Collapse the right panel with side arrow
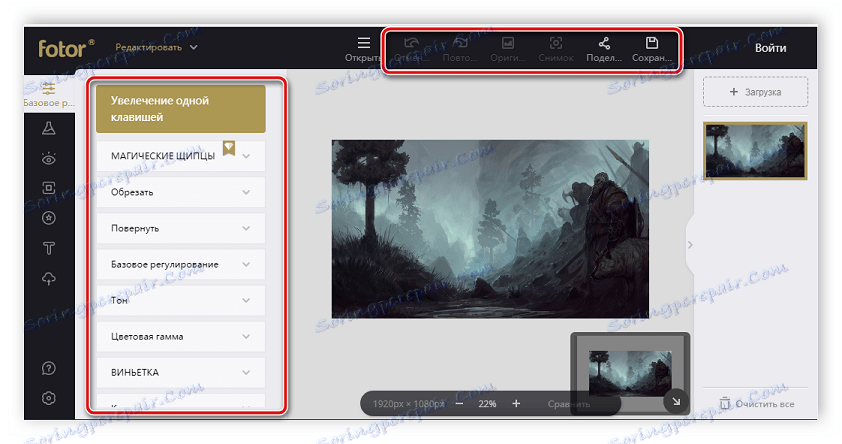 [x=690, y=245]
